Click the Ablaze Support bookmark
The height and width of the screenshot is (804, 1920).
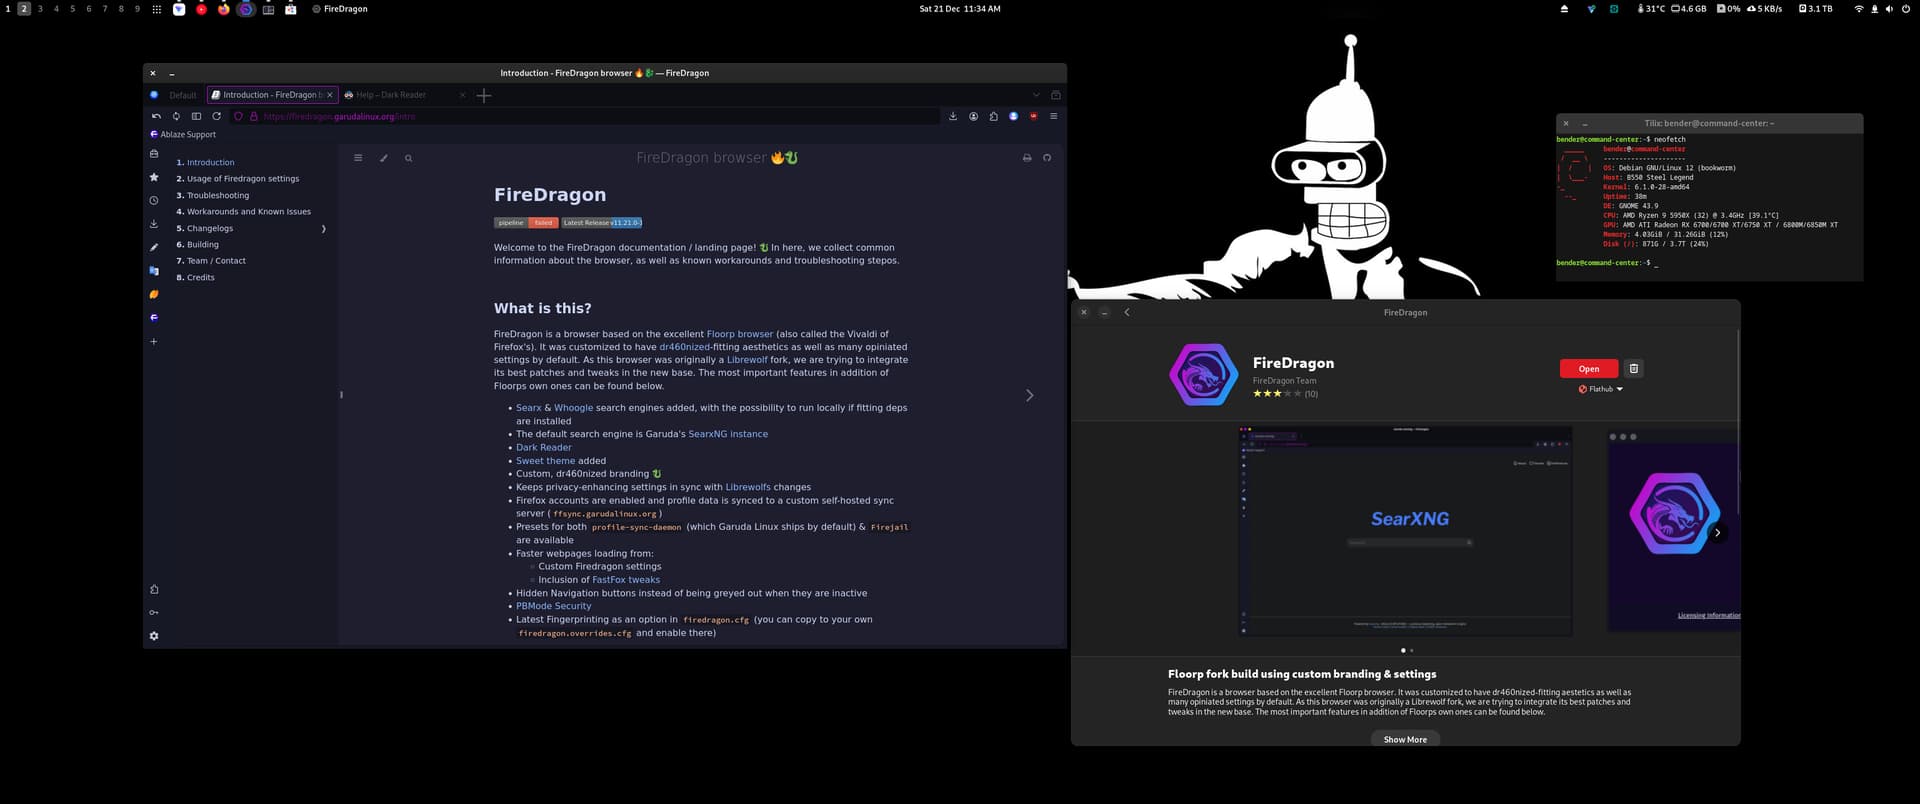(183, 134)
